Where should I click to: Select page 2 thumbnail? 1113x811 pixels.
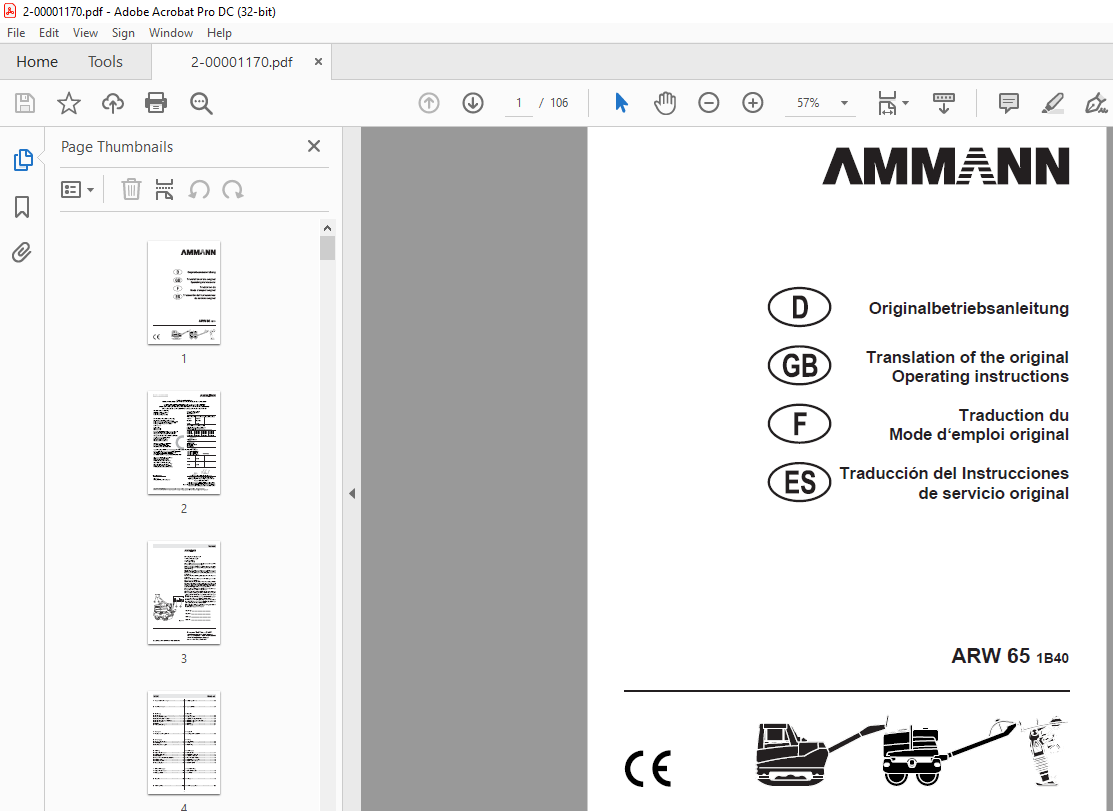click(184, 443)
